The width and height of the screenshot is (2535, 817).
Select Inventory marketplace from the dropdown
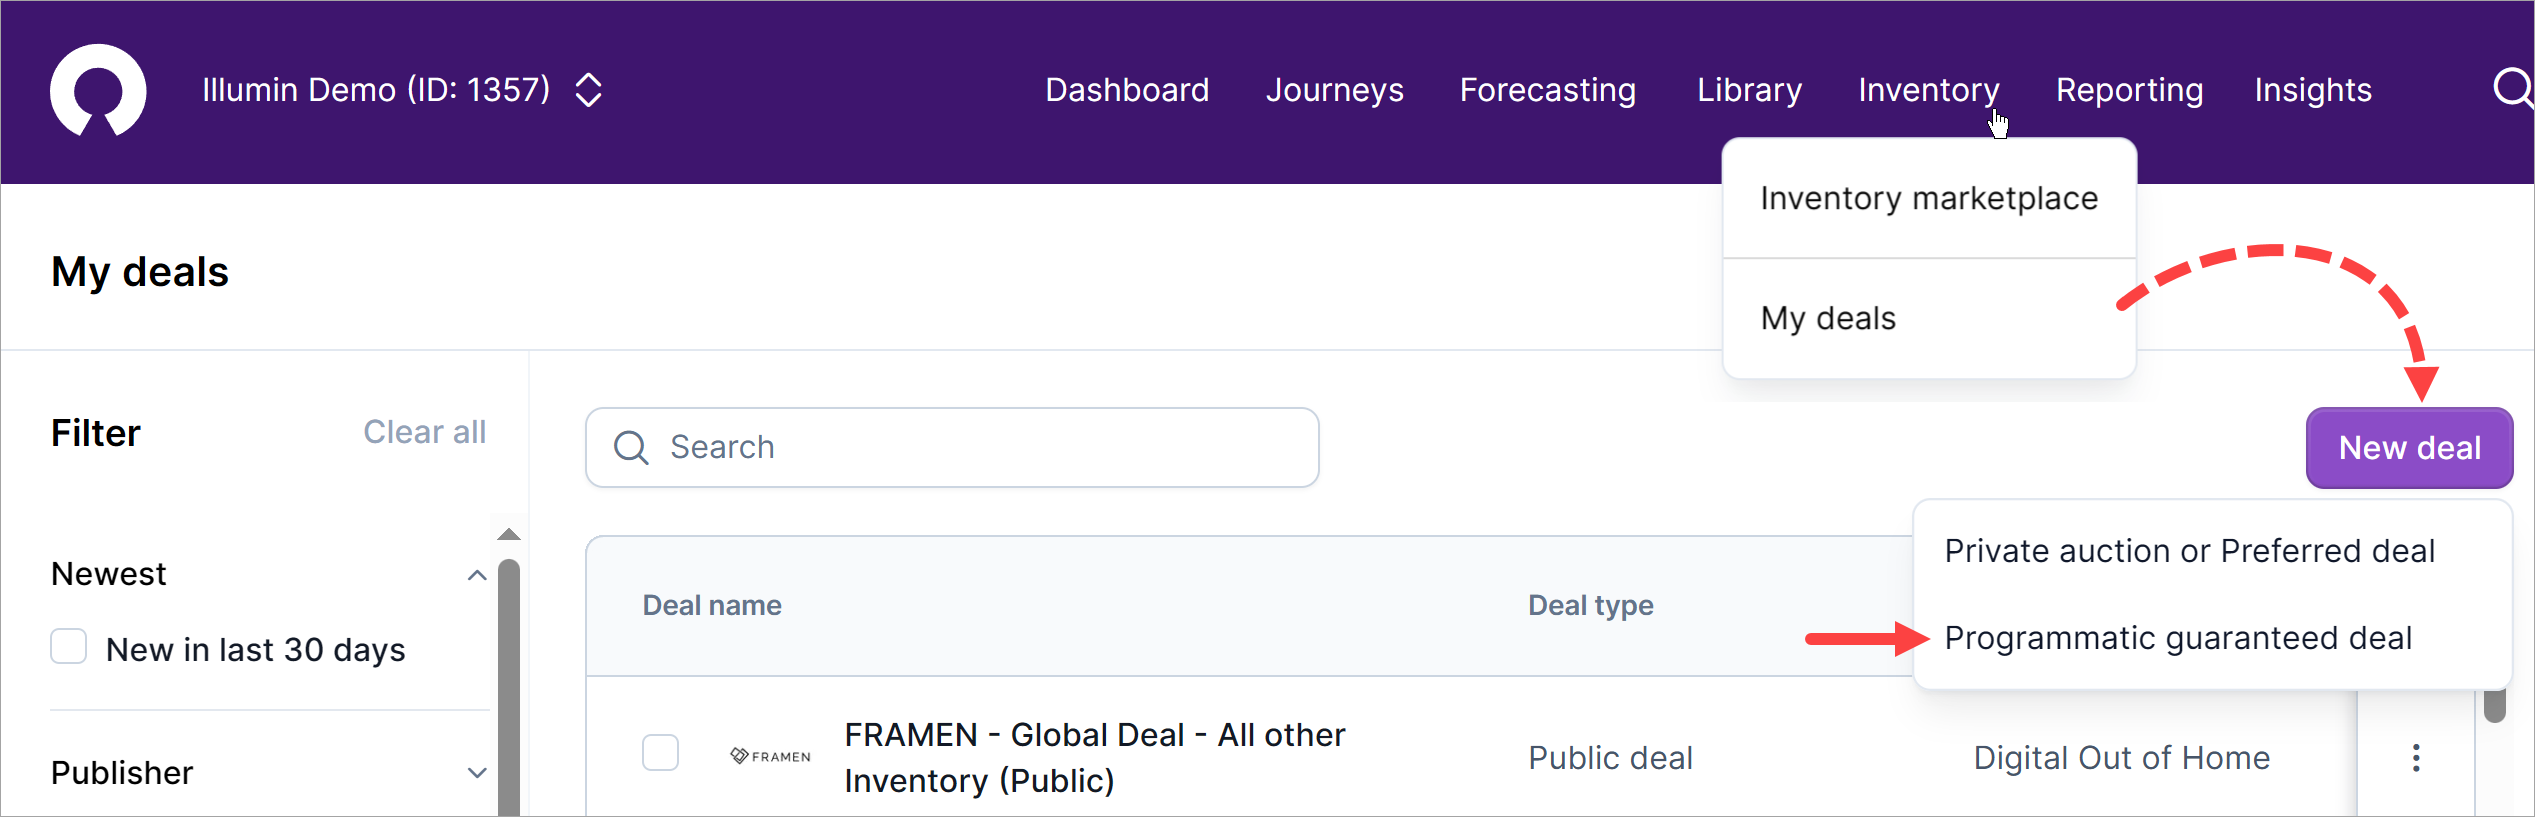[x=1928, y=198]
